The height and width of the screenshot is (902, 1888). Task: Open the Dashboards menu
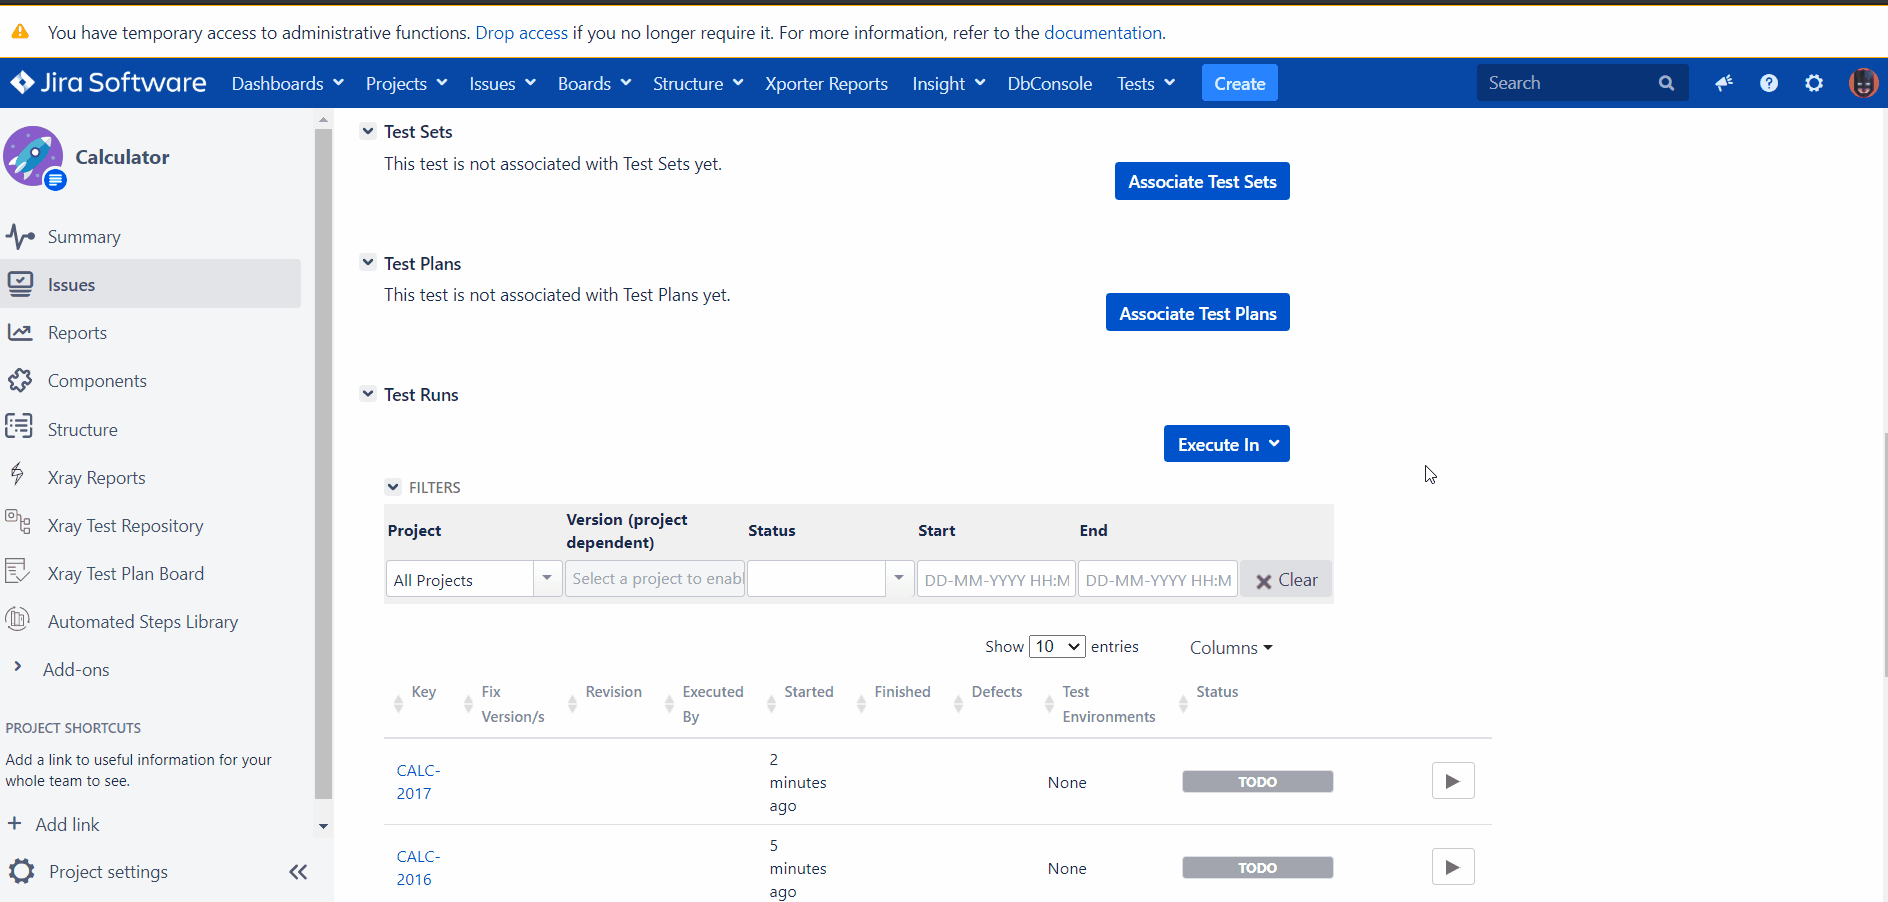[287, 84]
